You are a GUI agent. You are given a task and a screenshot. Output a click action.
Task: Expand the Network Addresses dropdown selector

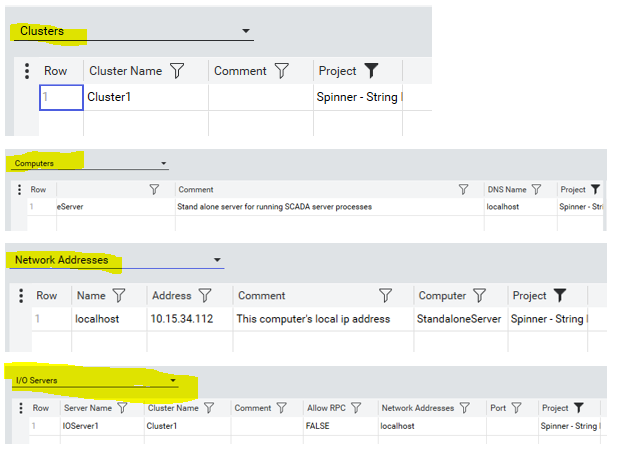pyautogui.click(x=217, y=260)
